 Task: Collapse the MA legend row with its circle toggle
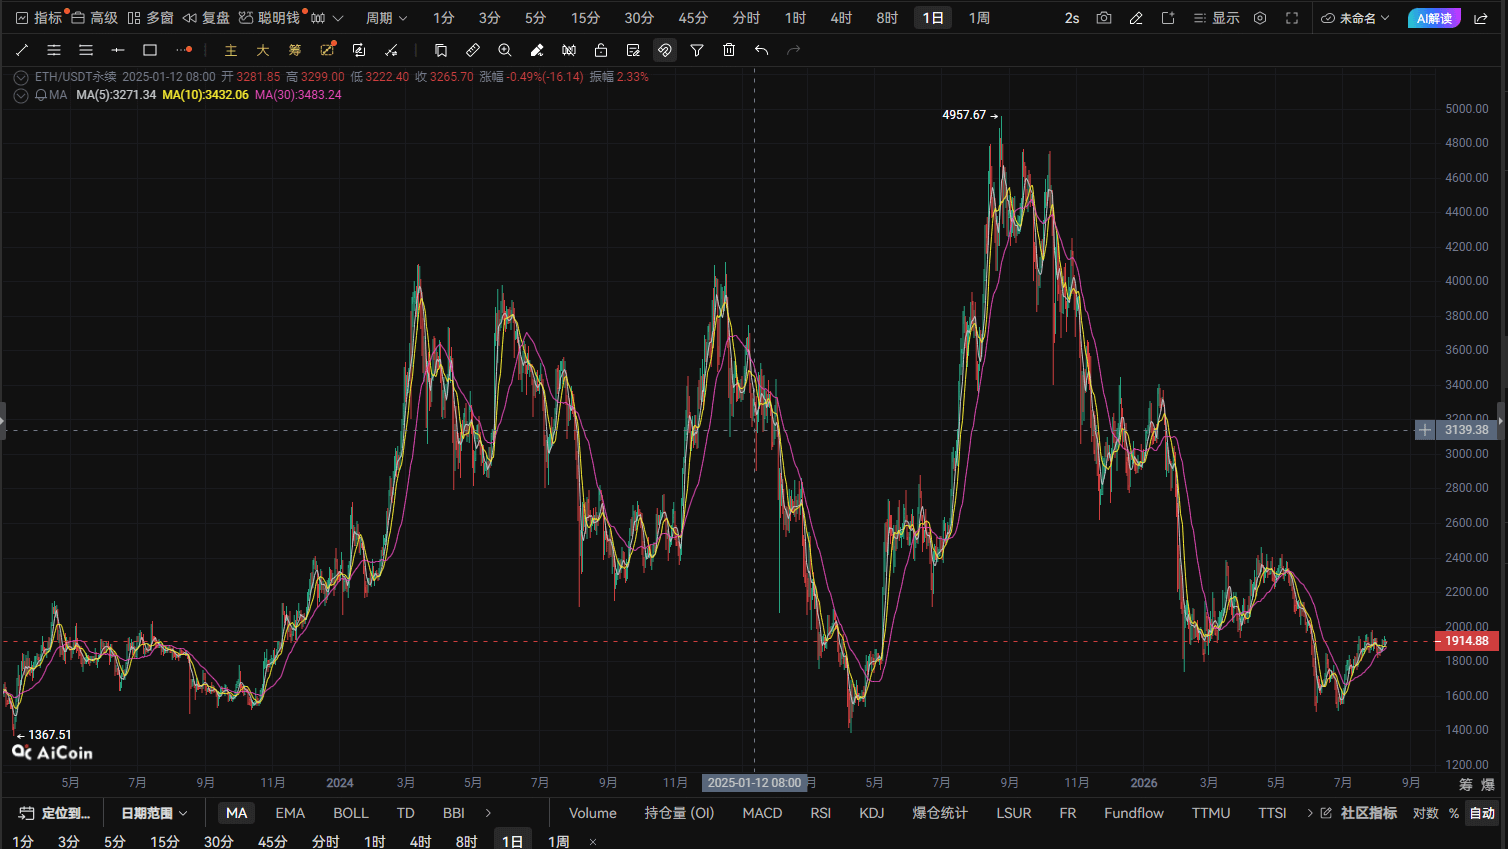click(21, 95)
